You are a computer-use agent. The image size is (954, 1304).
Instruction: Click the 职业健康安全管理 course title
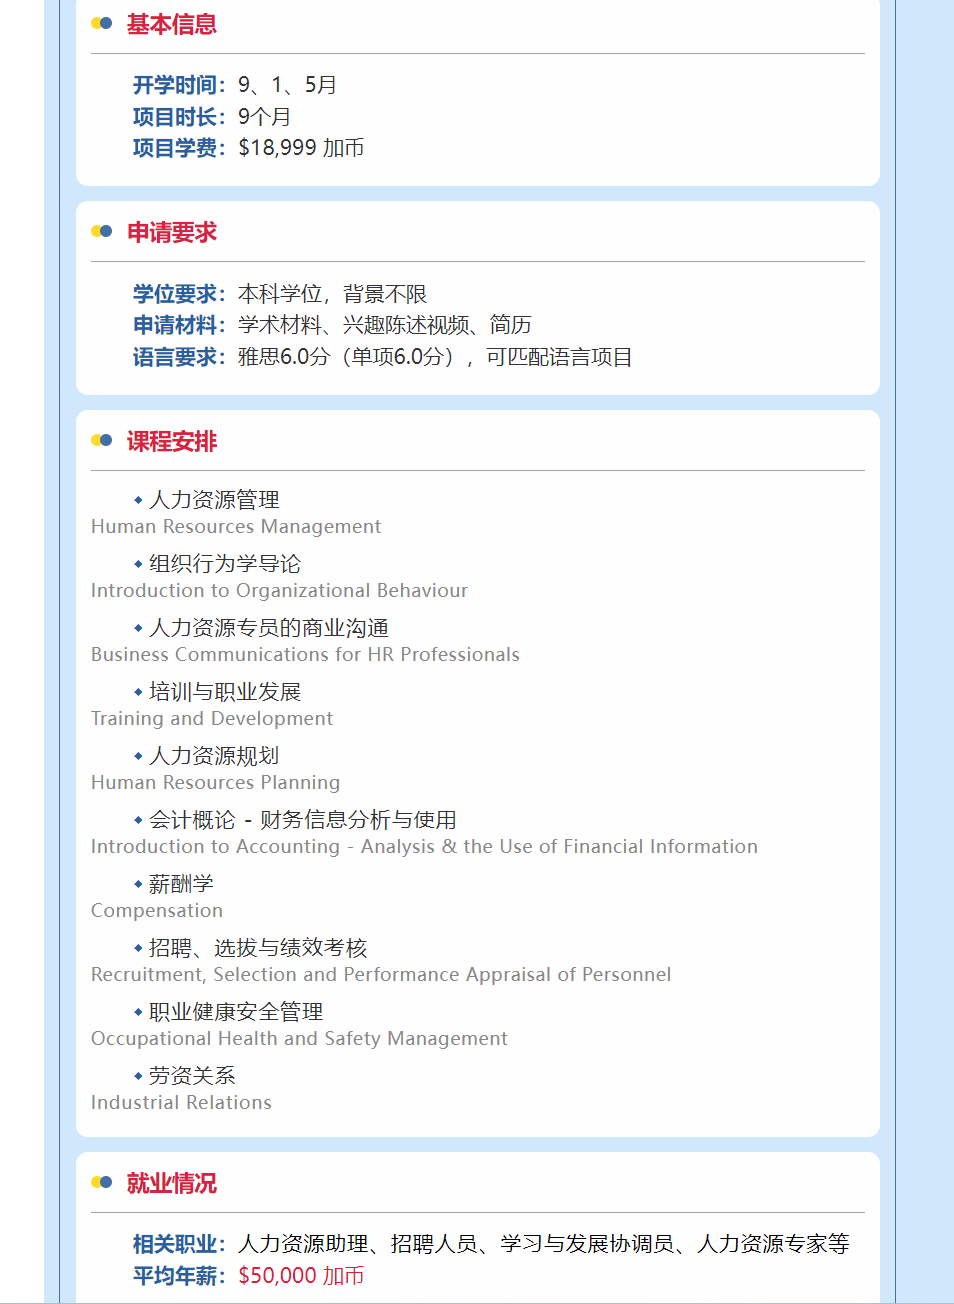click(x=236, y=1012)
